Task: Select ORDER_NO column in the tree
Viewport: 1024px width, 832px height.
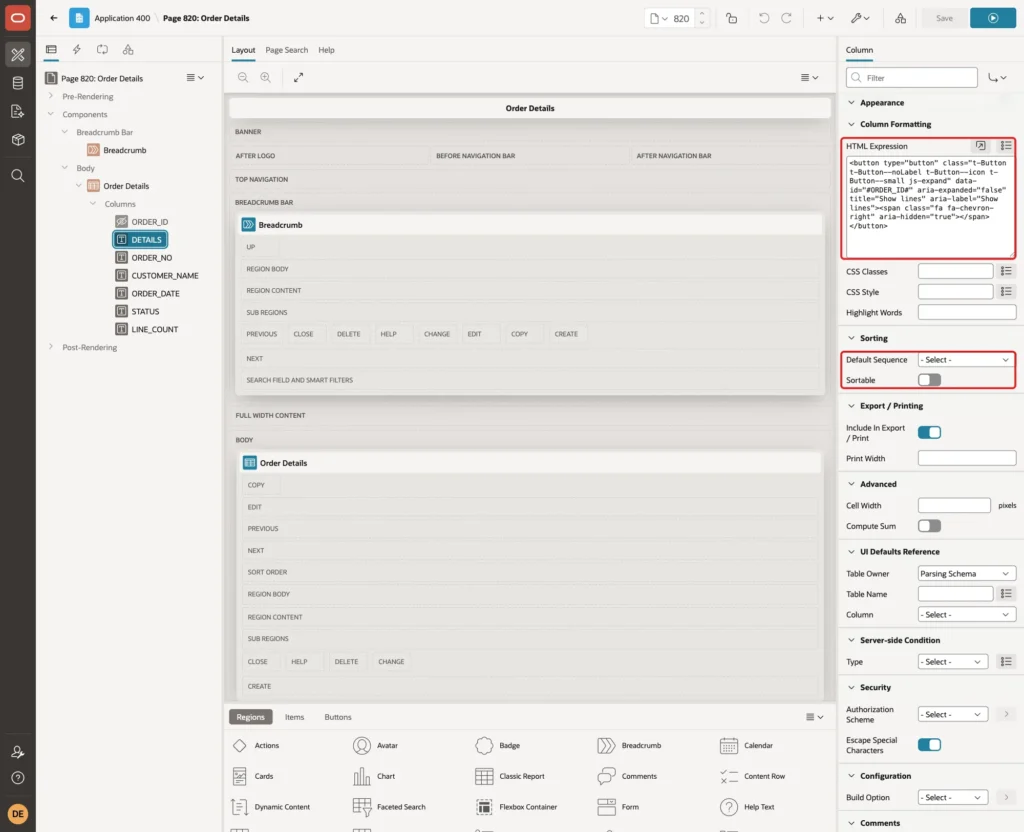Action: point(152,258)
